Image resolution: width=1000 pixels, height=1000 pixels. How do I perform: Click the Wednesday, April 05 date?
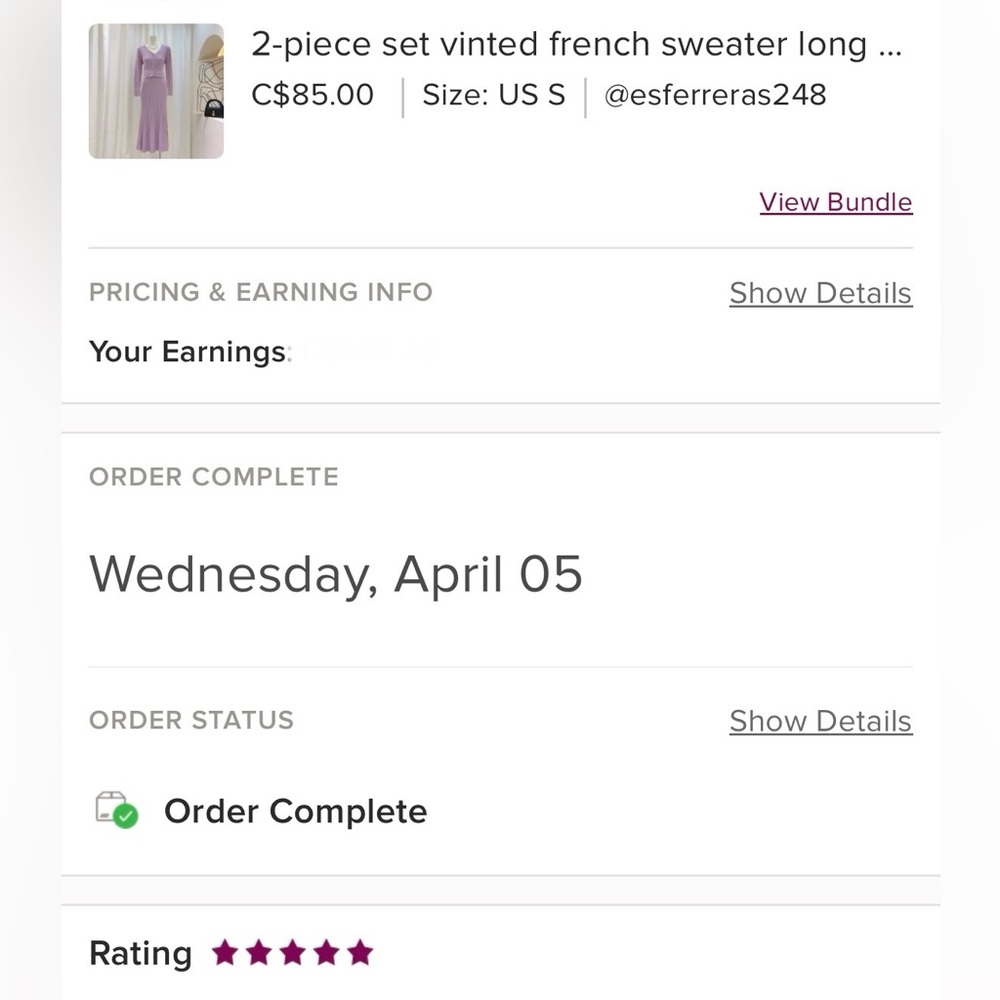click(335, 575)
